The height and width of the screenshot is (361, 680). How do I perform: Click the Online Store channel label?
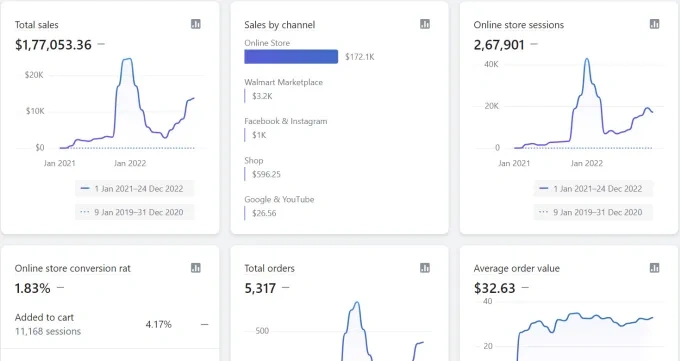(267, 43)
